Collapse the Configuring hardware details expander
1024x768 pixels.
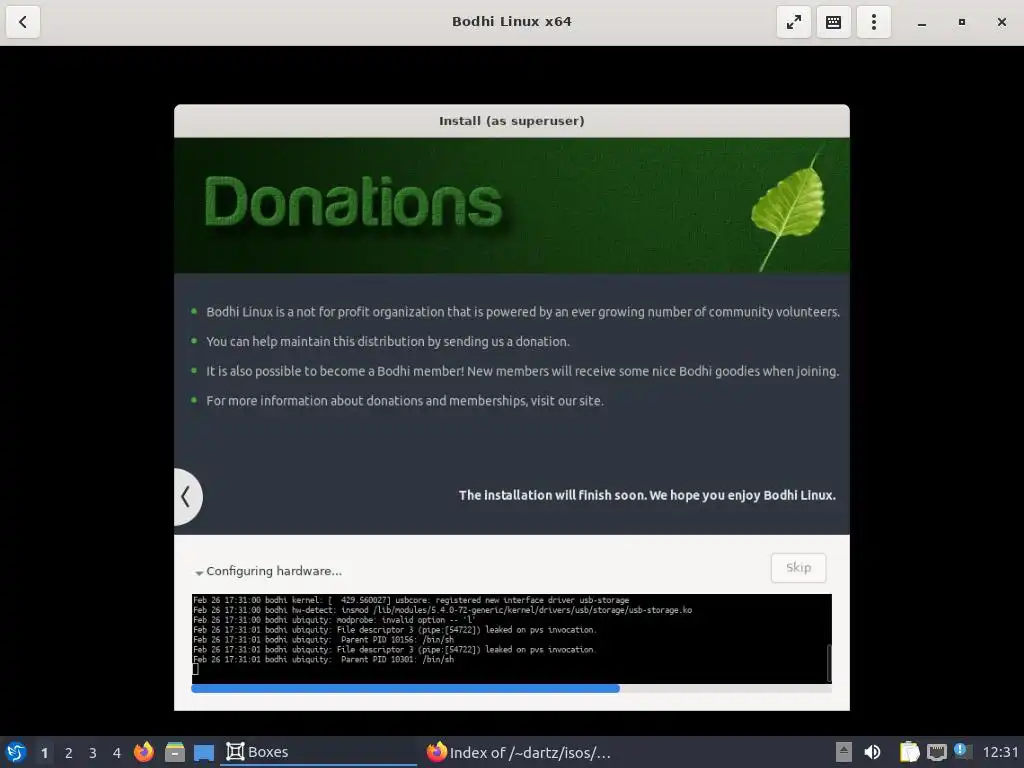[199, 572]
